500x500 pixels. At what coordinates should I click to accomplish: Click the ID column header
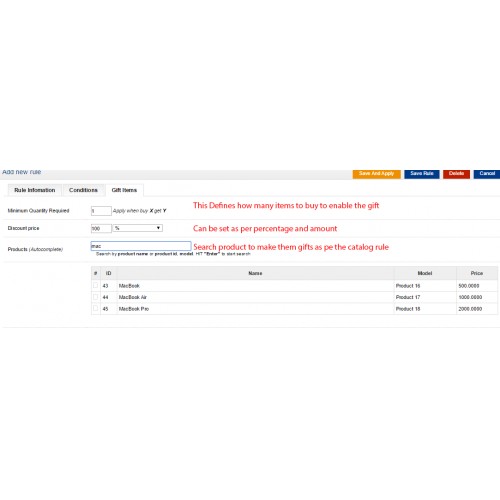108,273
